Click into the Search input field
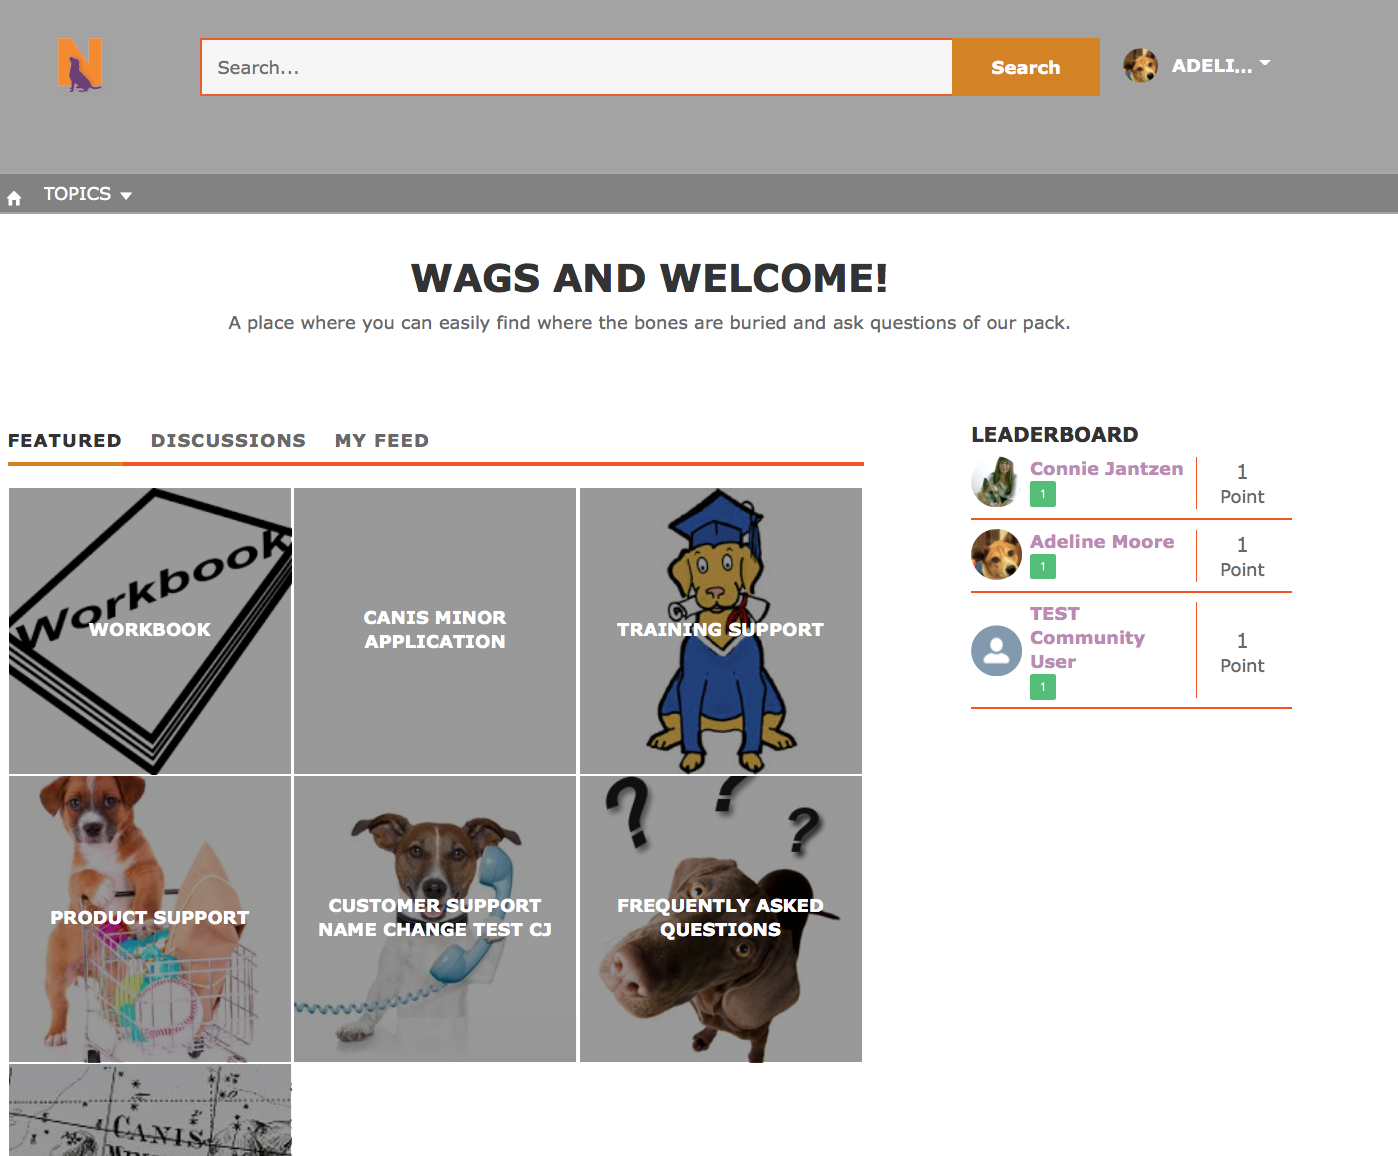1398x1156 pixels. (577, 67)
